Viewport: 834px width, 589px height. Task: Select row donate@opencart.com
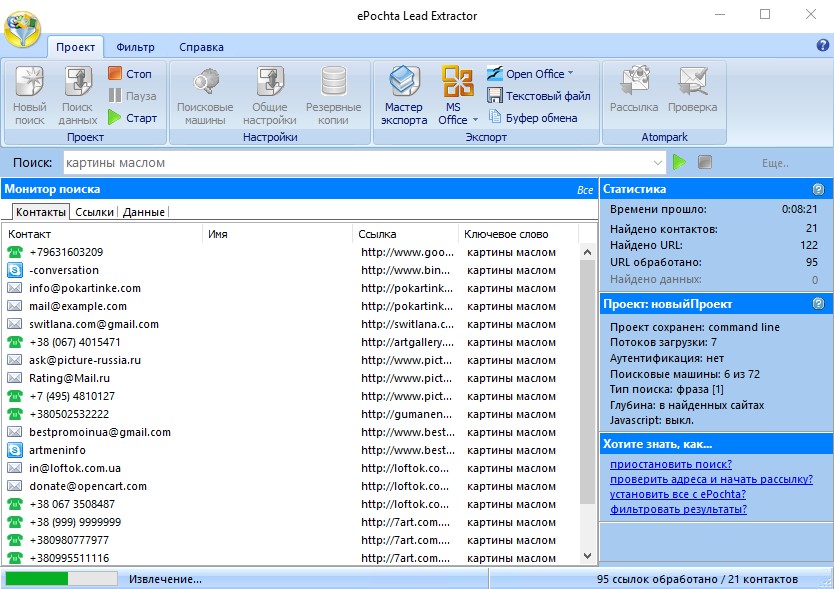pos(290,486)
